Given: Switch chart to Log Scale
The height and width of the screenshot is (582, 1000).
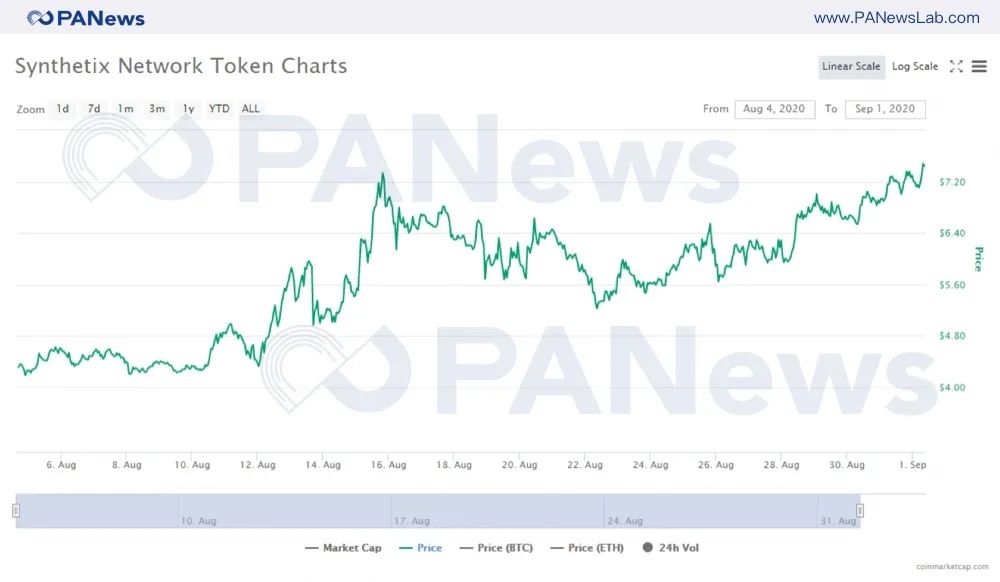Looking at the screenshot, I should pos(914,67).
